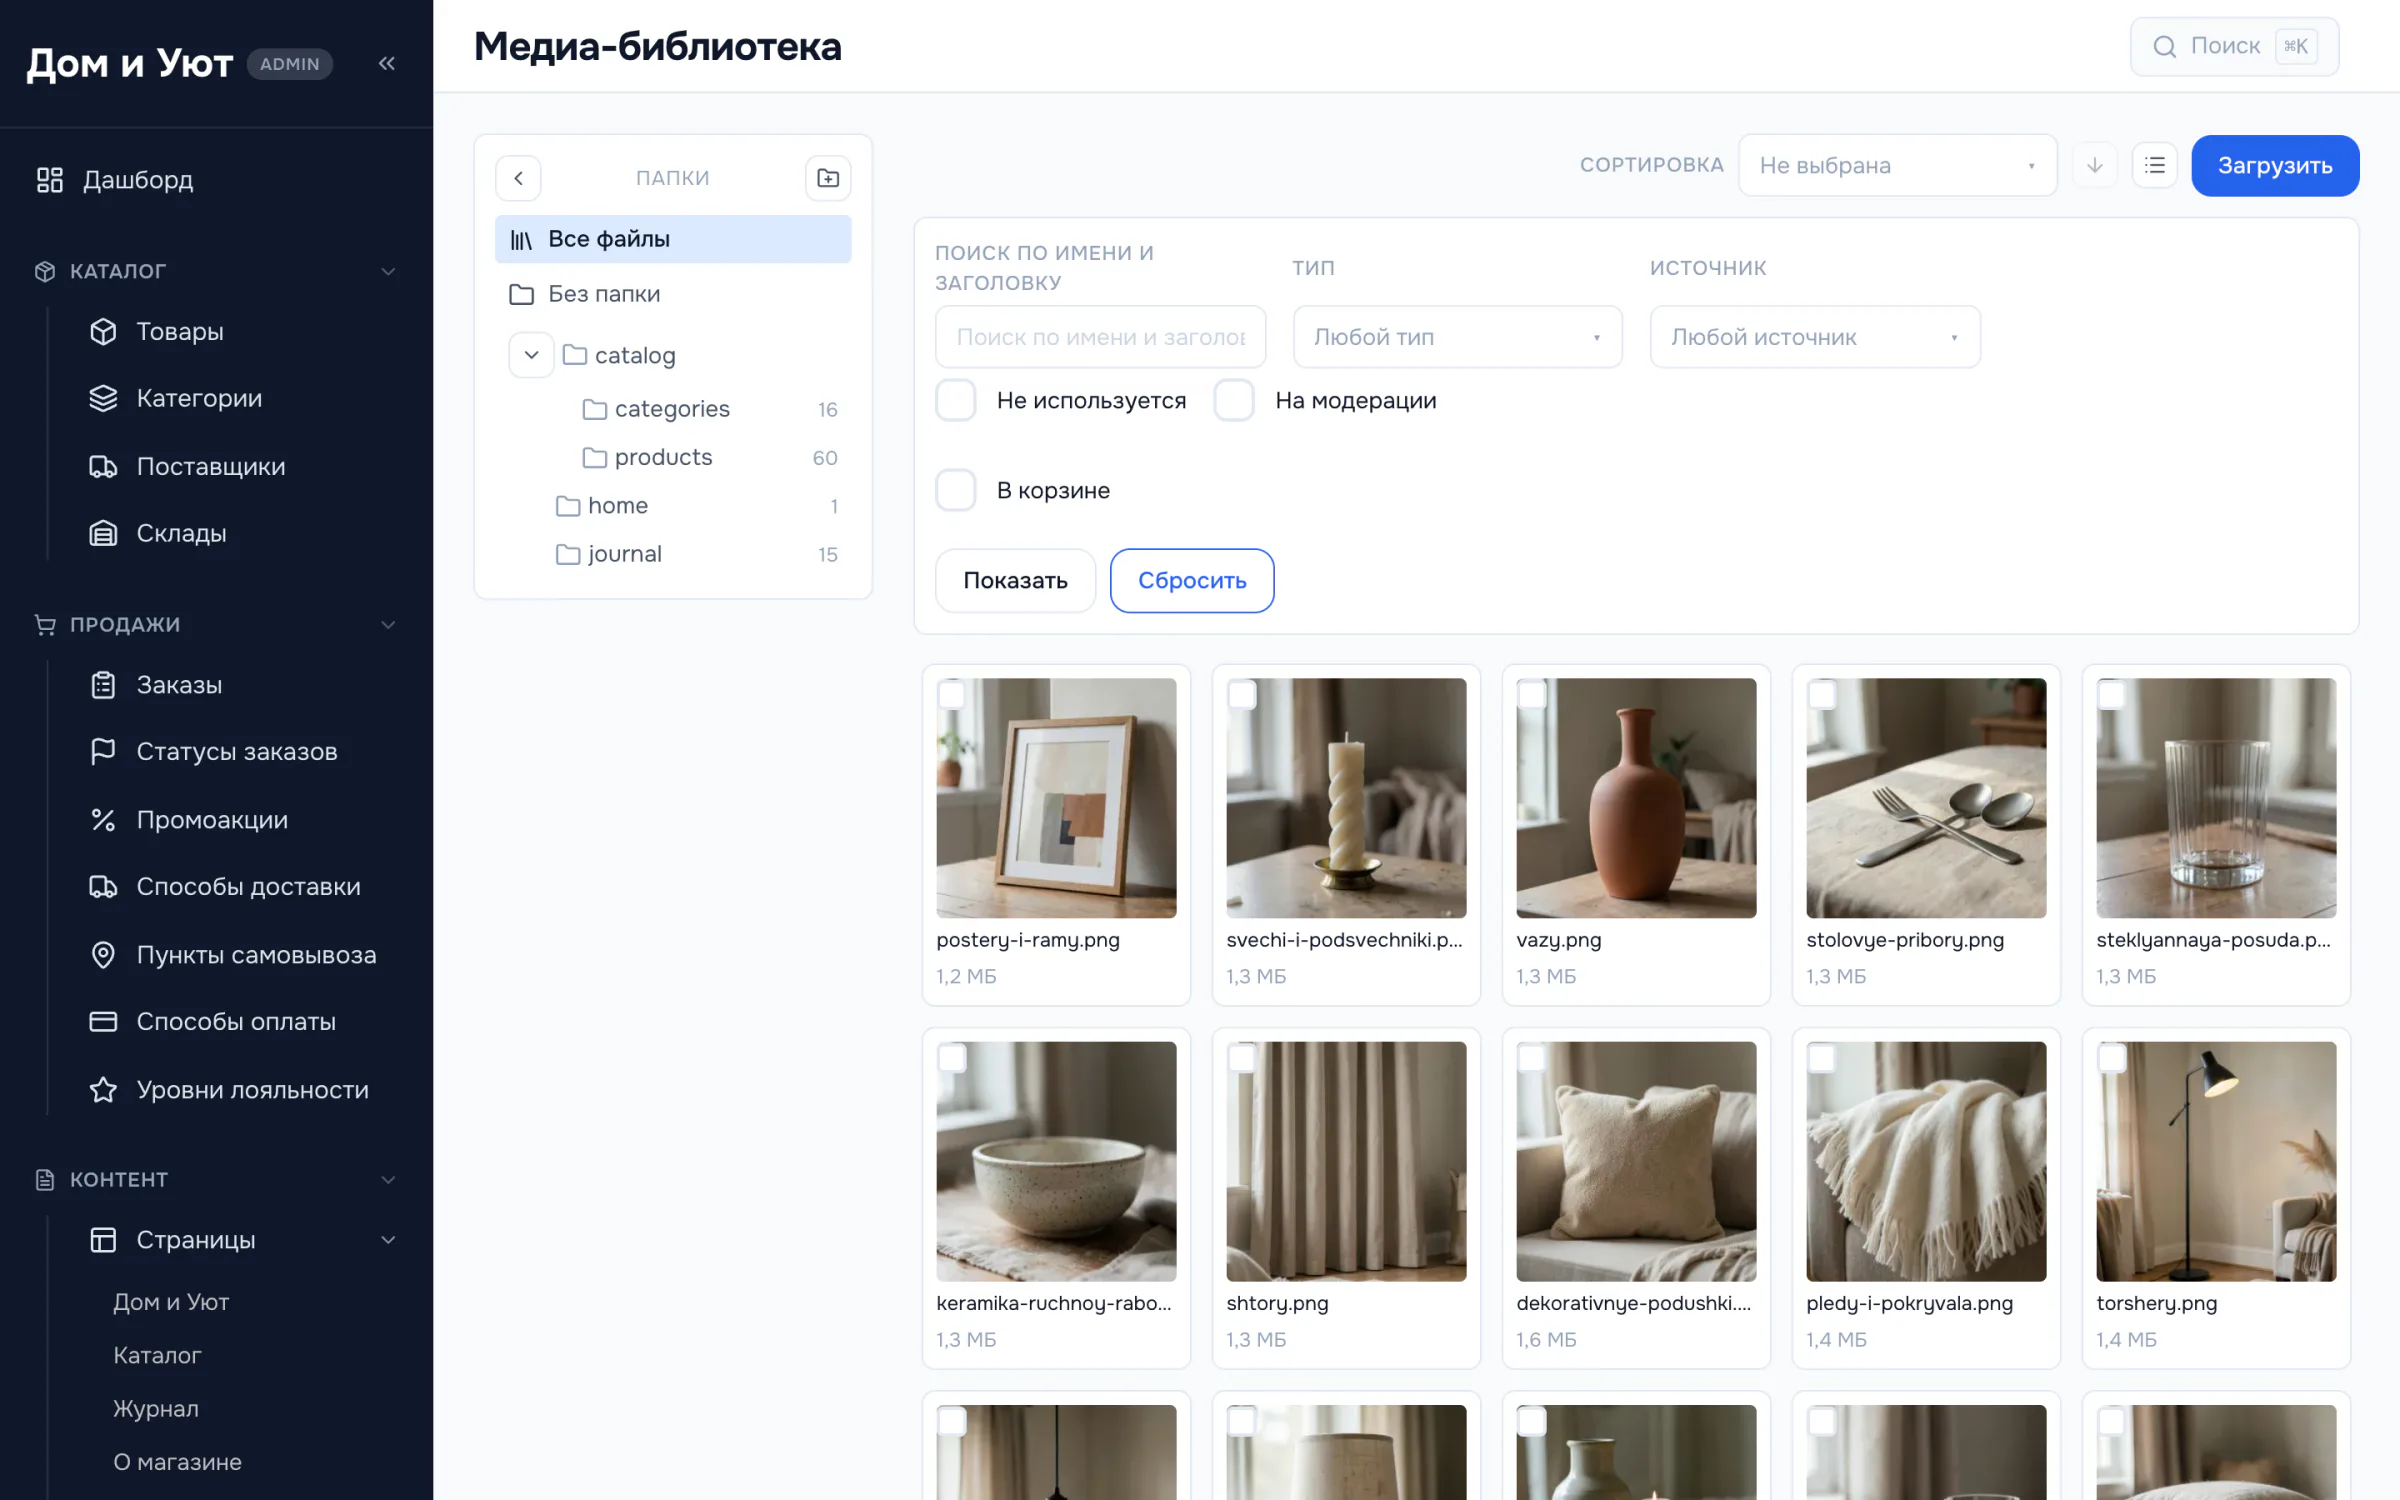Click the Пункты самовывоза pin icon
This screenshot has height=1500, width=2400.
tap(103, 955)
